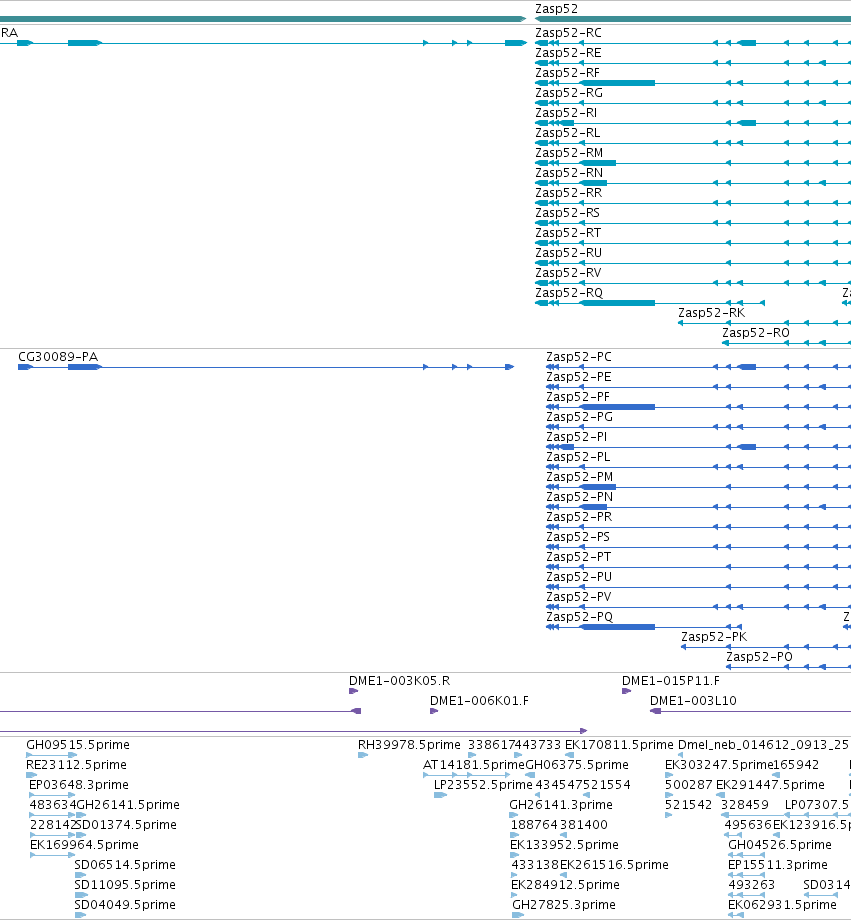Select the Zasp52-PN protein label
851x920 pixels.
pyautogui.click(x=579, y=496)
